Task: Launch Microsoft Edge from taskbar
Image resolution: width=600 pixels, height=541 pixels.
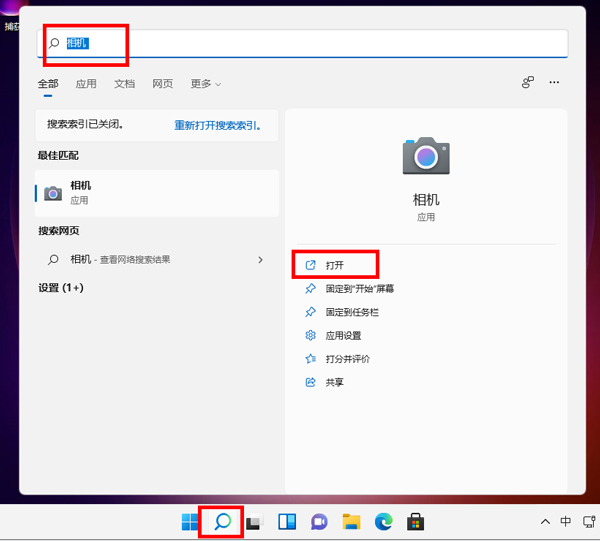Action: point(383,521)
